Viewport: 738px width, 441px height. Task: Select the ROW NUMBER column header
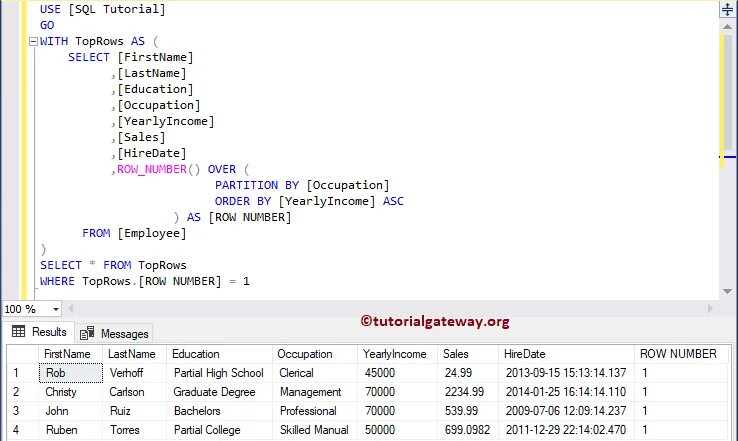click(x=682, y=354)
